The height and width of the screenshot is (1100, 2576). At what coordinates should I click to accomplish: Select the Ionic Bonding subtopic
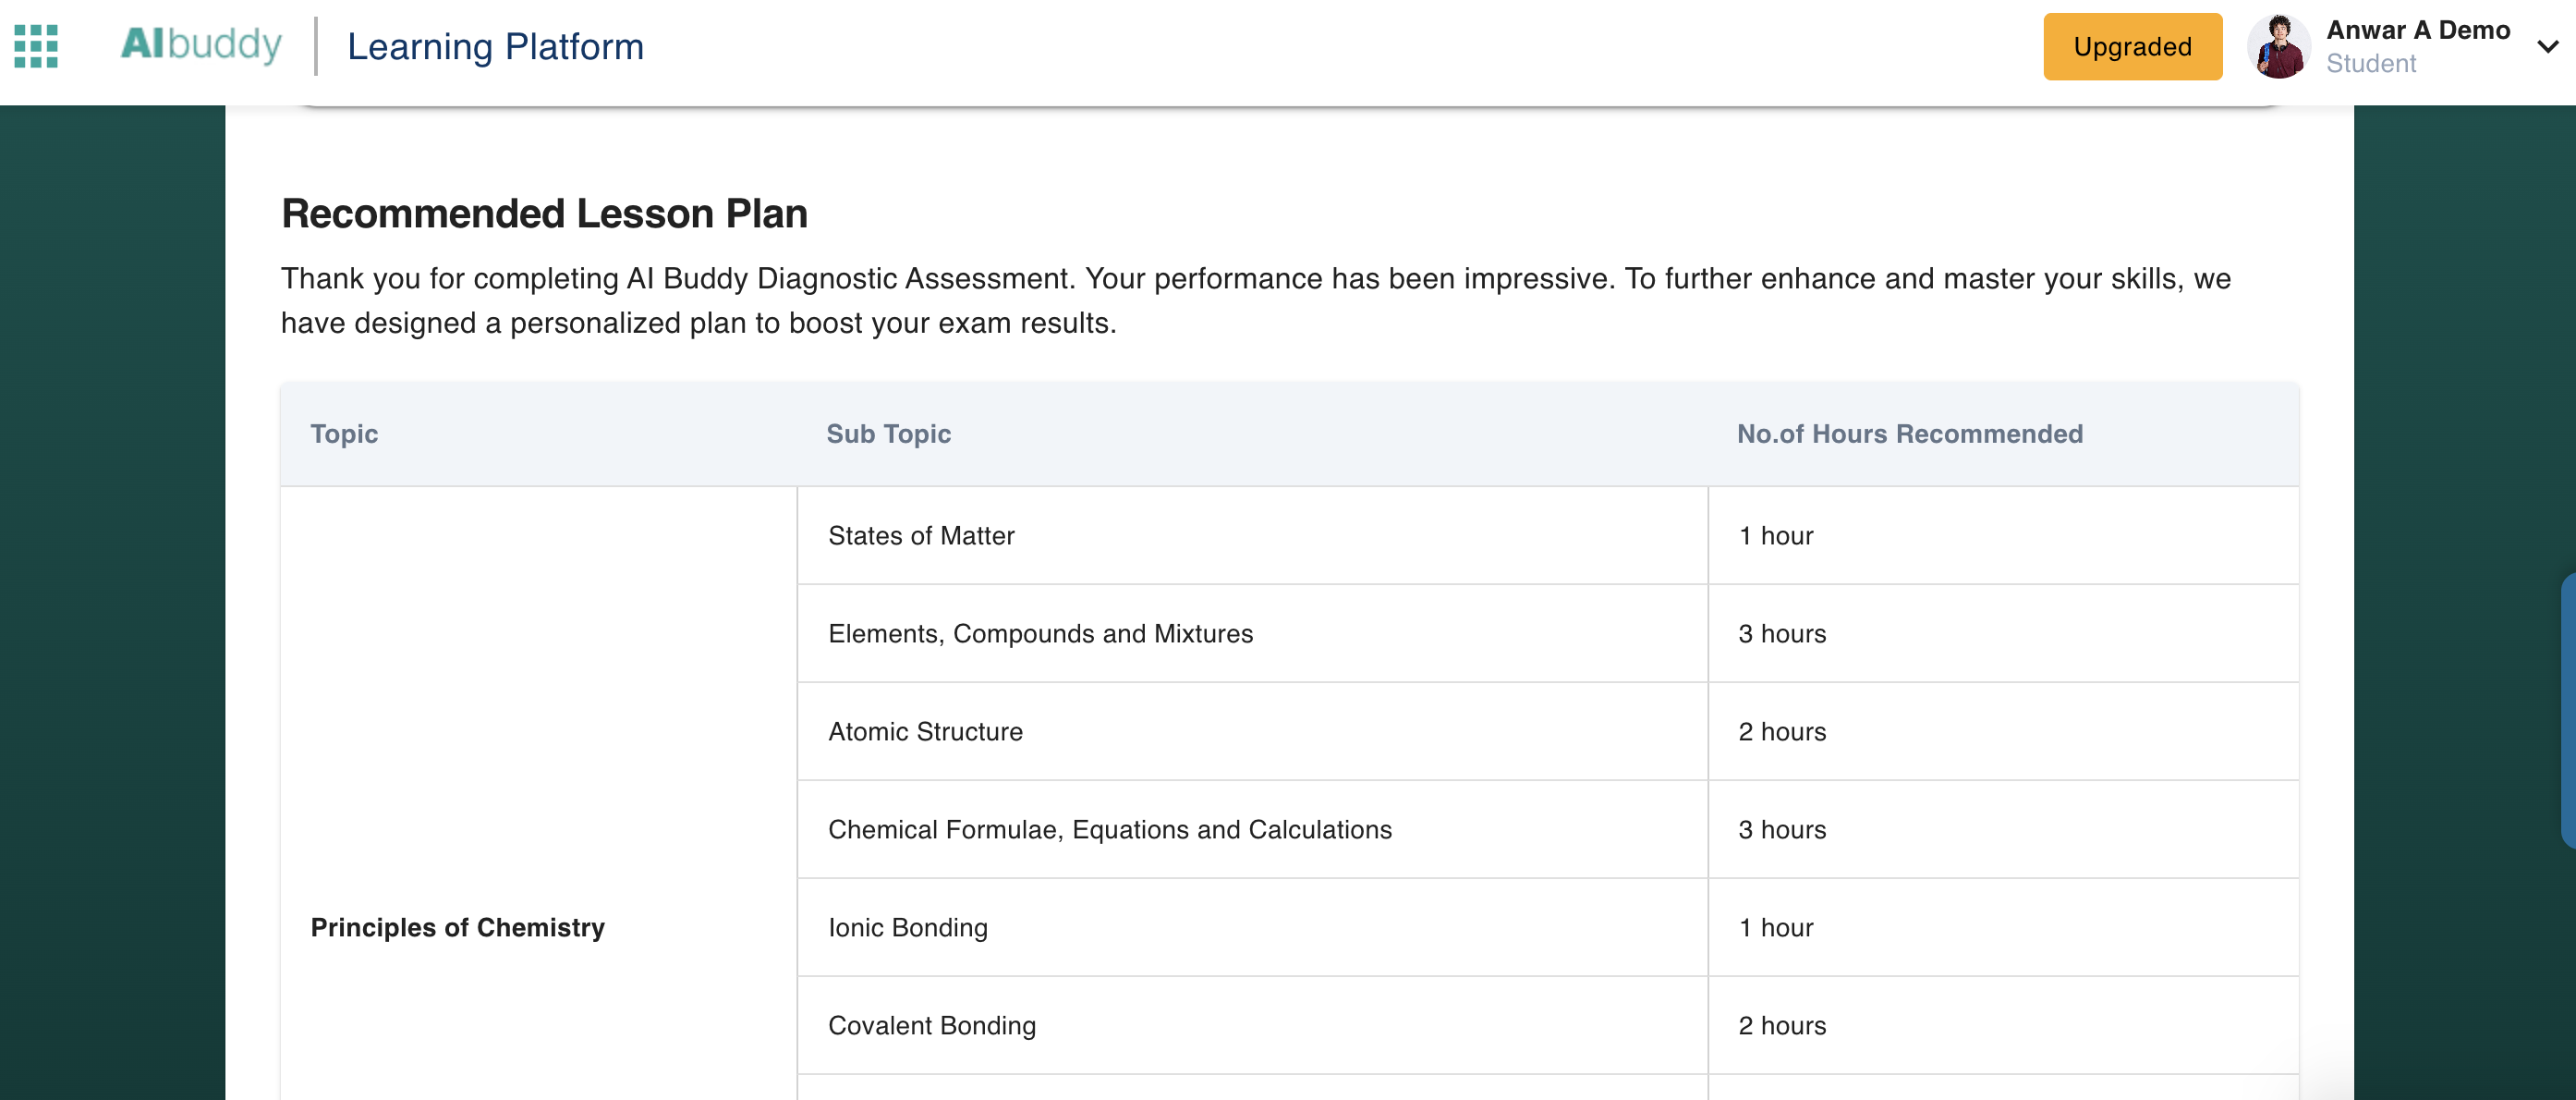[x=906, y=927]
